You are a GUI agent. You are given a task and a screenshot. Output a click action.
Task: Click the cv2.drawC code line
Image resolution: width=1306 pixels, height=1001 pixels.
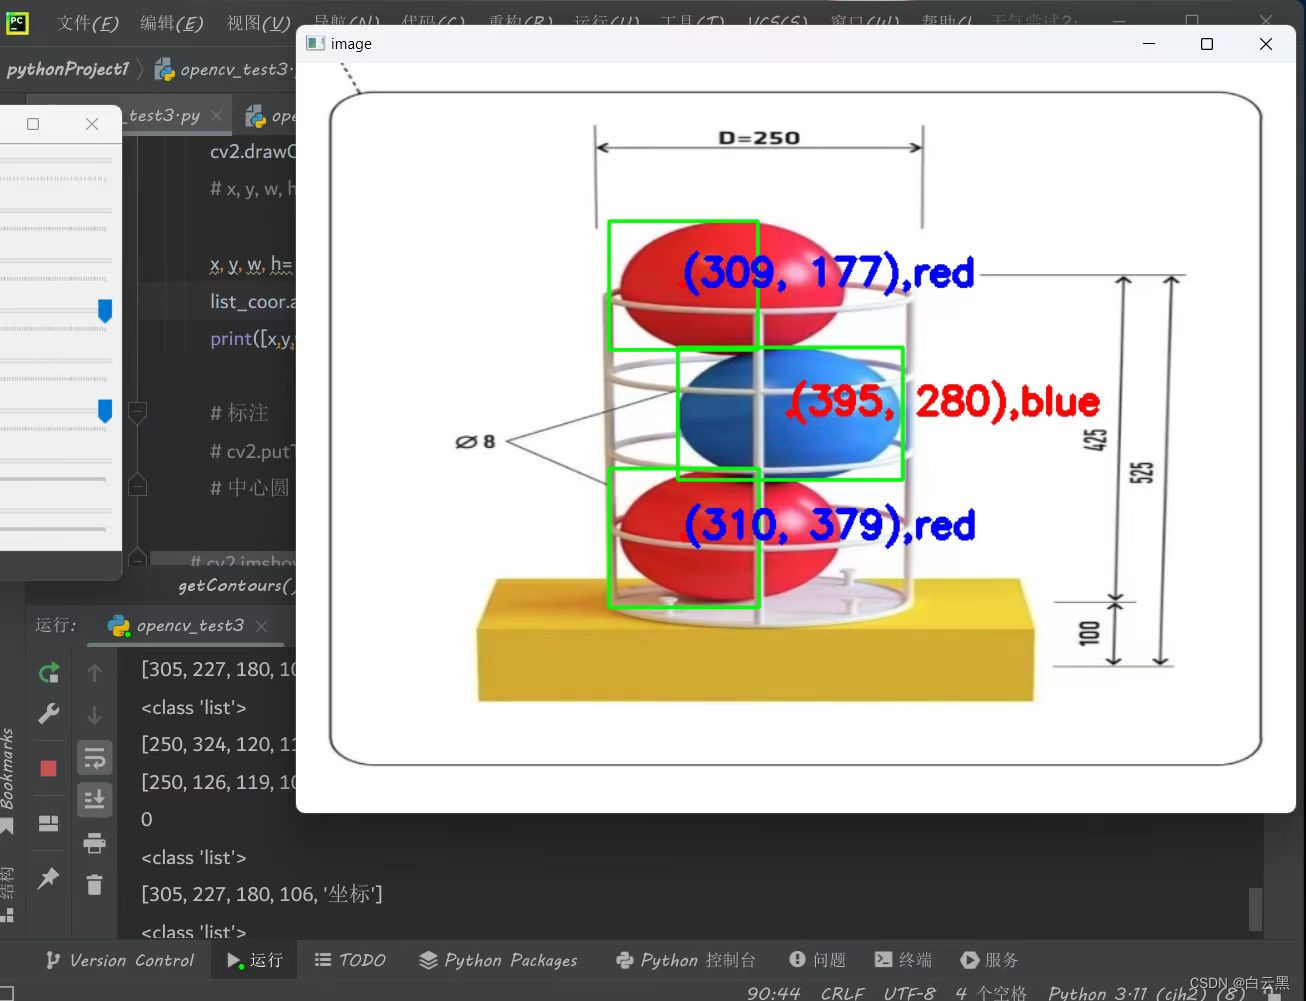pyautogui.click(x=253, y=152)
